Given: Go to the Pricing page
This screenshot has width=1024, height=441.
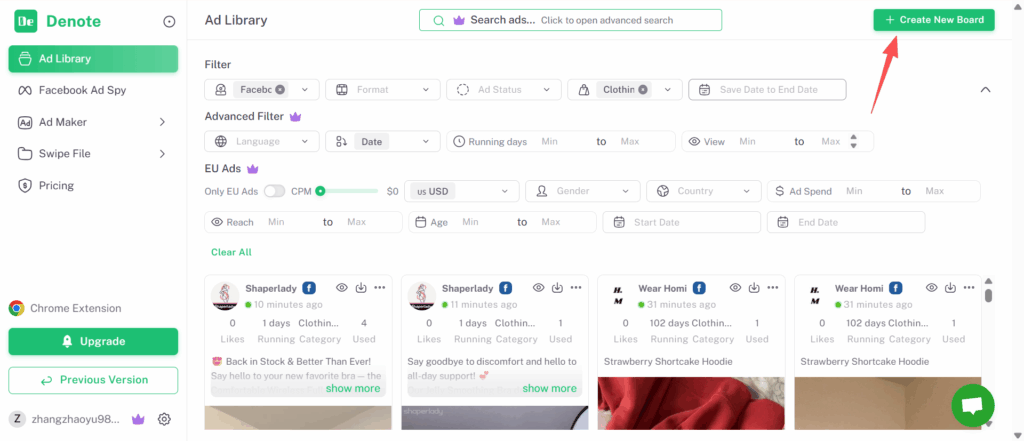Looking at the screenshot, I should [x=56, y=185].
